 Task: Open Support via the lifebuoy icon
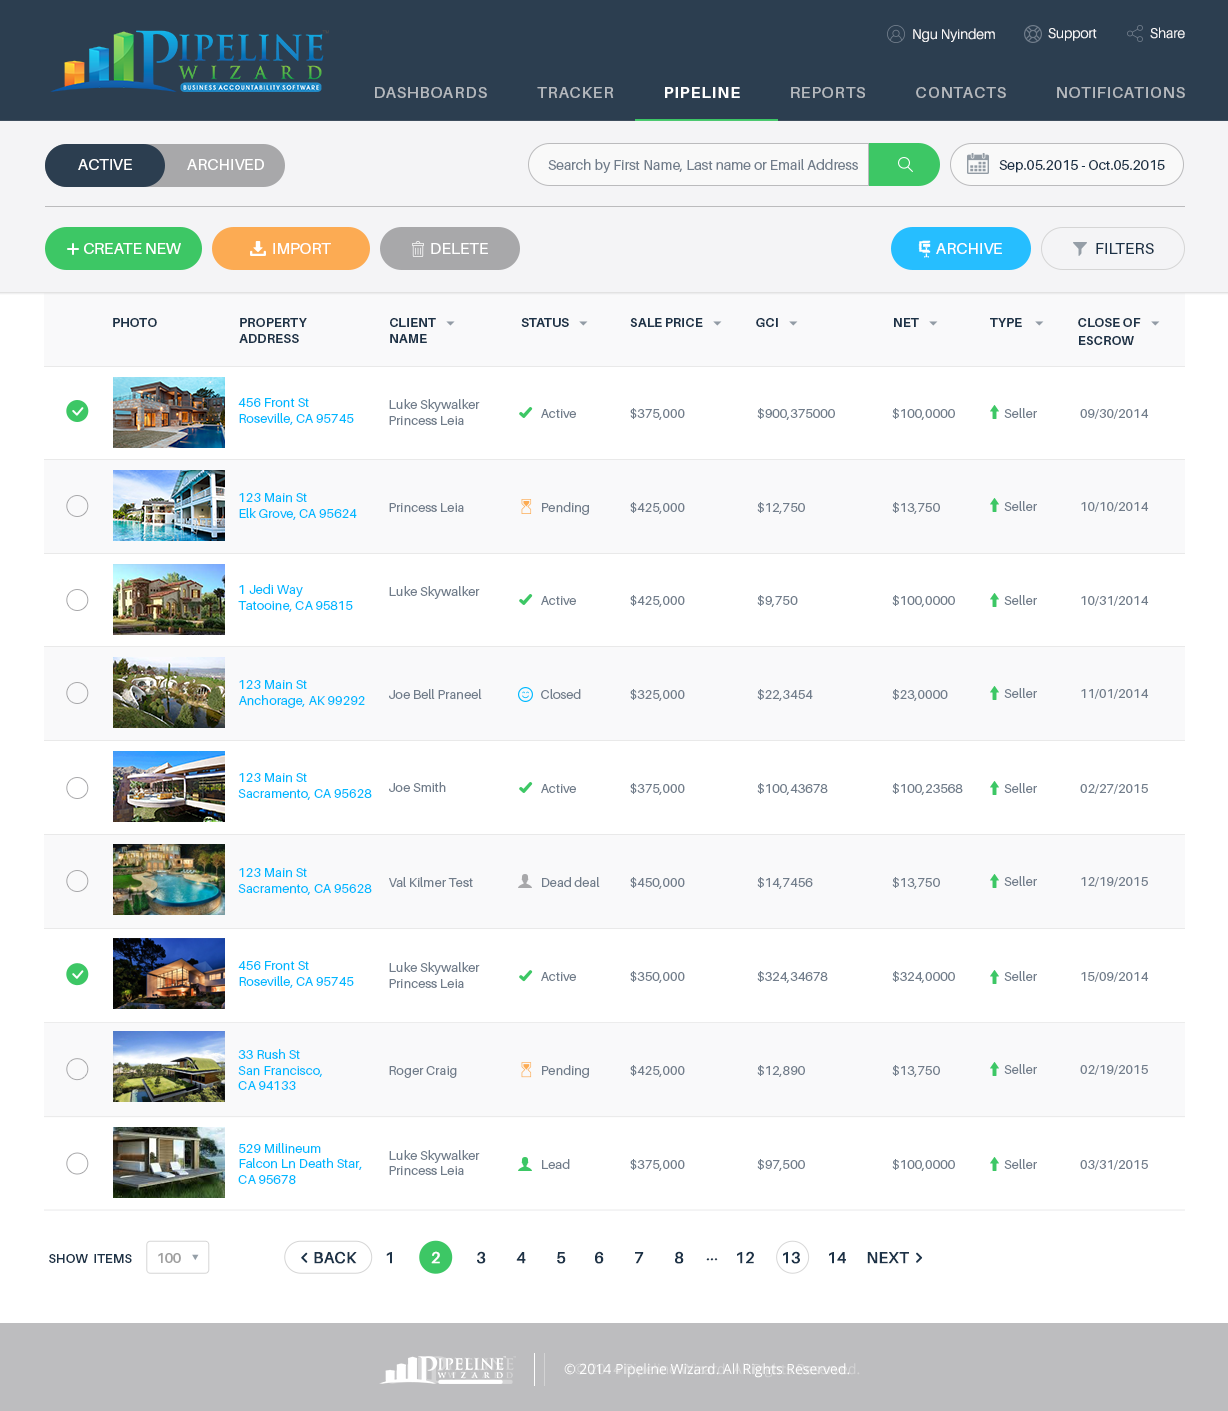click(1033, 34)
